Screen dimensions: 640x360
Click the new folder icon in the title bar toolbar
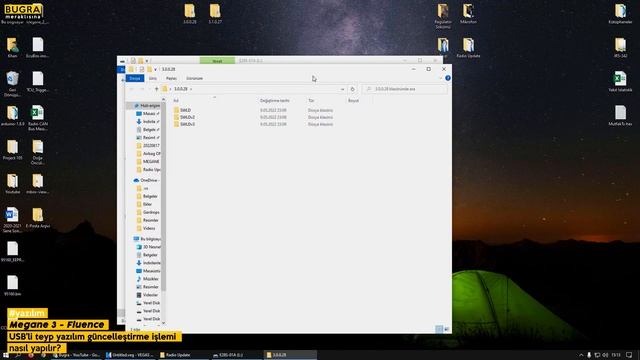[149, 69]
